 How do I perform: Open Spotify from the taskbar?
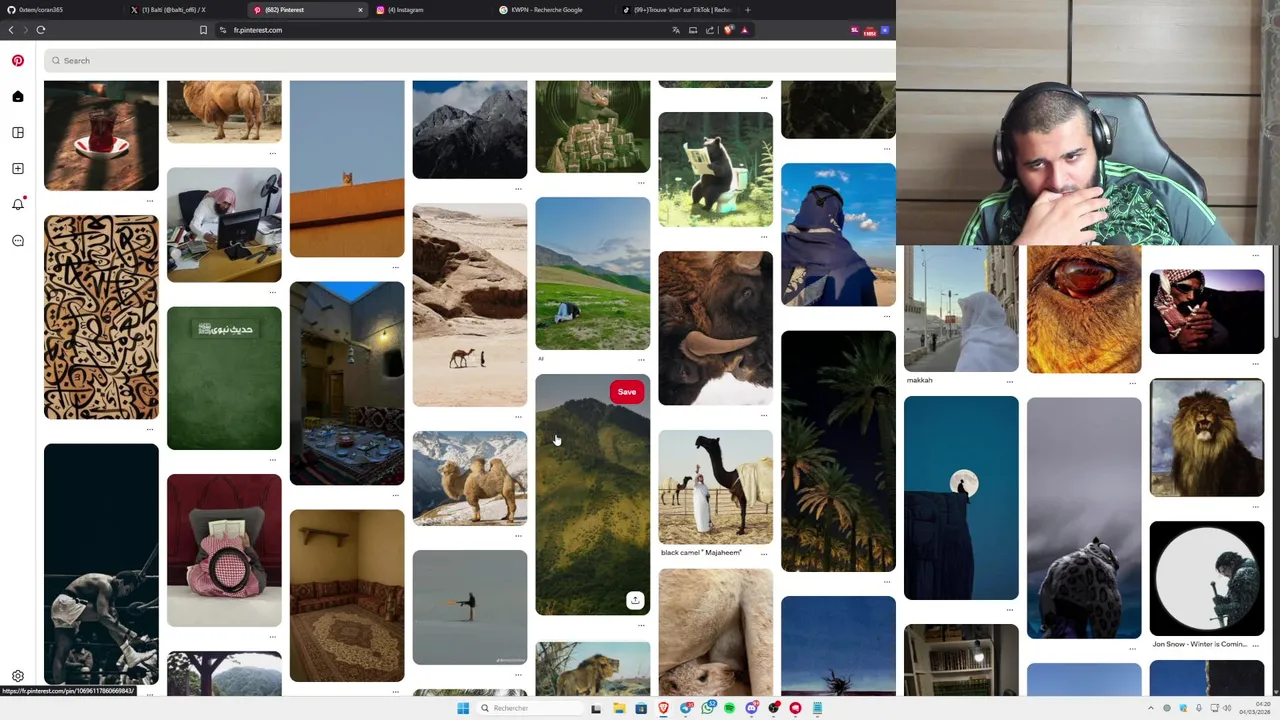(730, 708)
